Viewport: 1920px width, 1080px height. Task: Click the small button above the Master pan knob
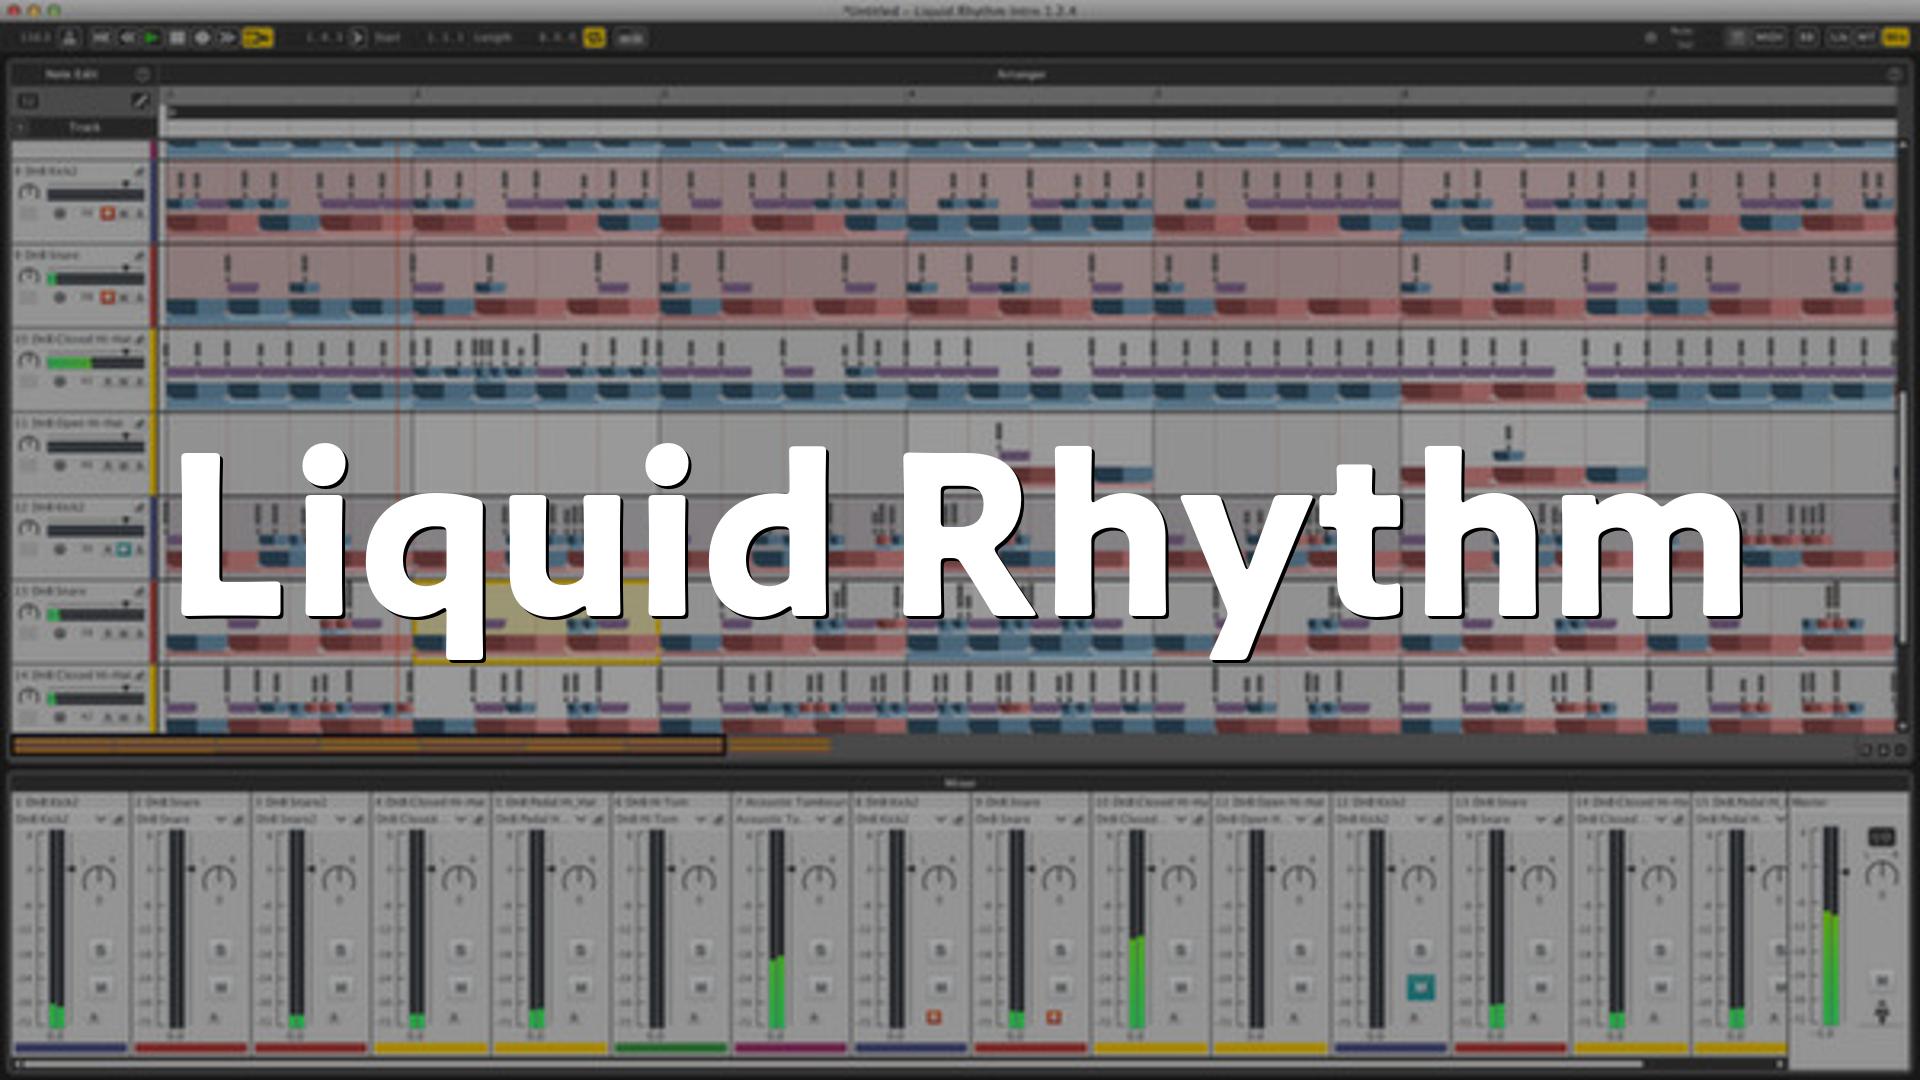pyautogui.click(x=1880, y=837)
